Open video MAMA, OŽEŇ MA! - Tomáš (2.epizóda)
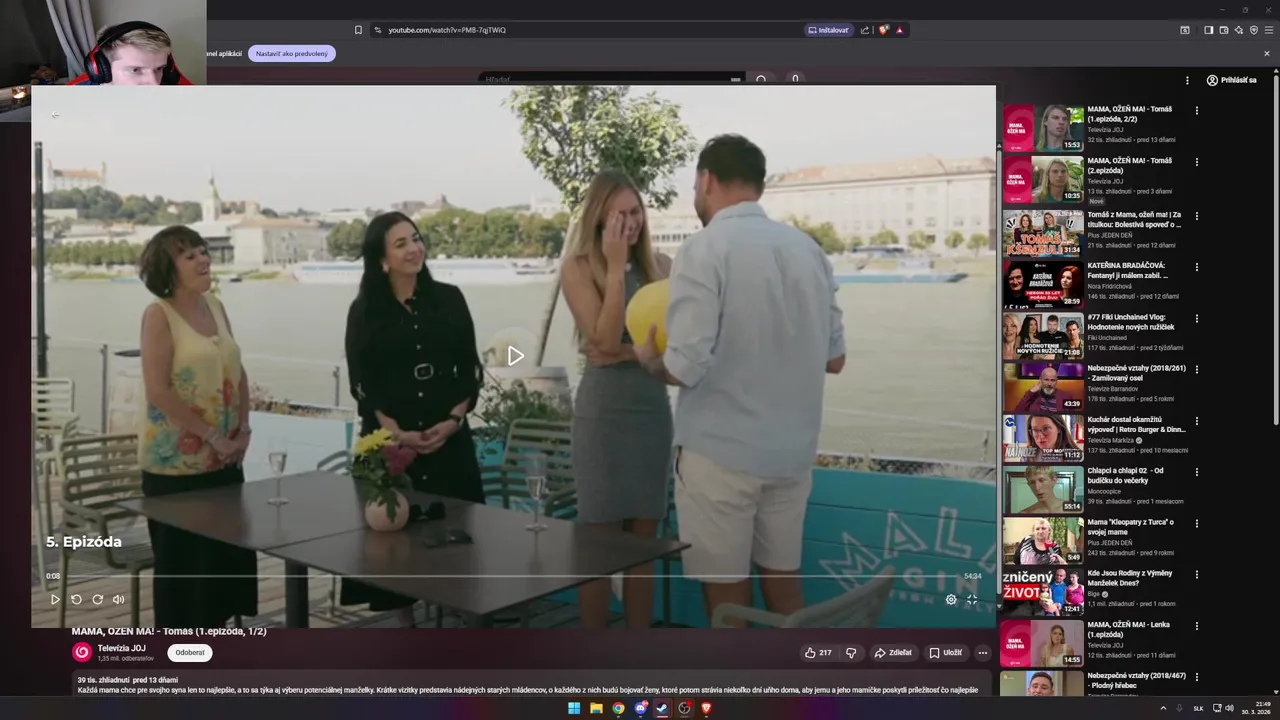This screenshot has width=1280, height=720. pyautogui.click(x=1129, y=165)
